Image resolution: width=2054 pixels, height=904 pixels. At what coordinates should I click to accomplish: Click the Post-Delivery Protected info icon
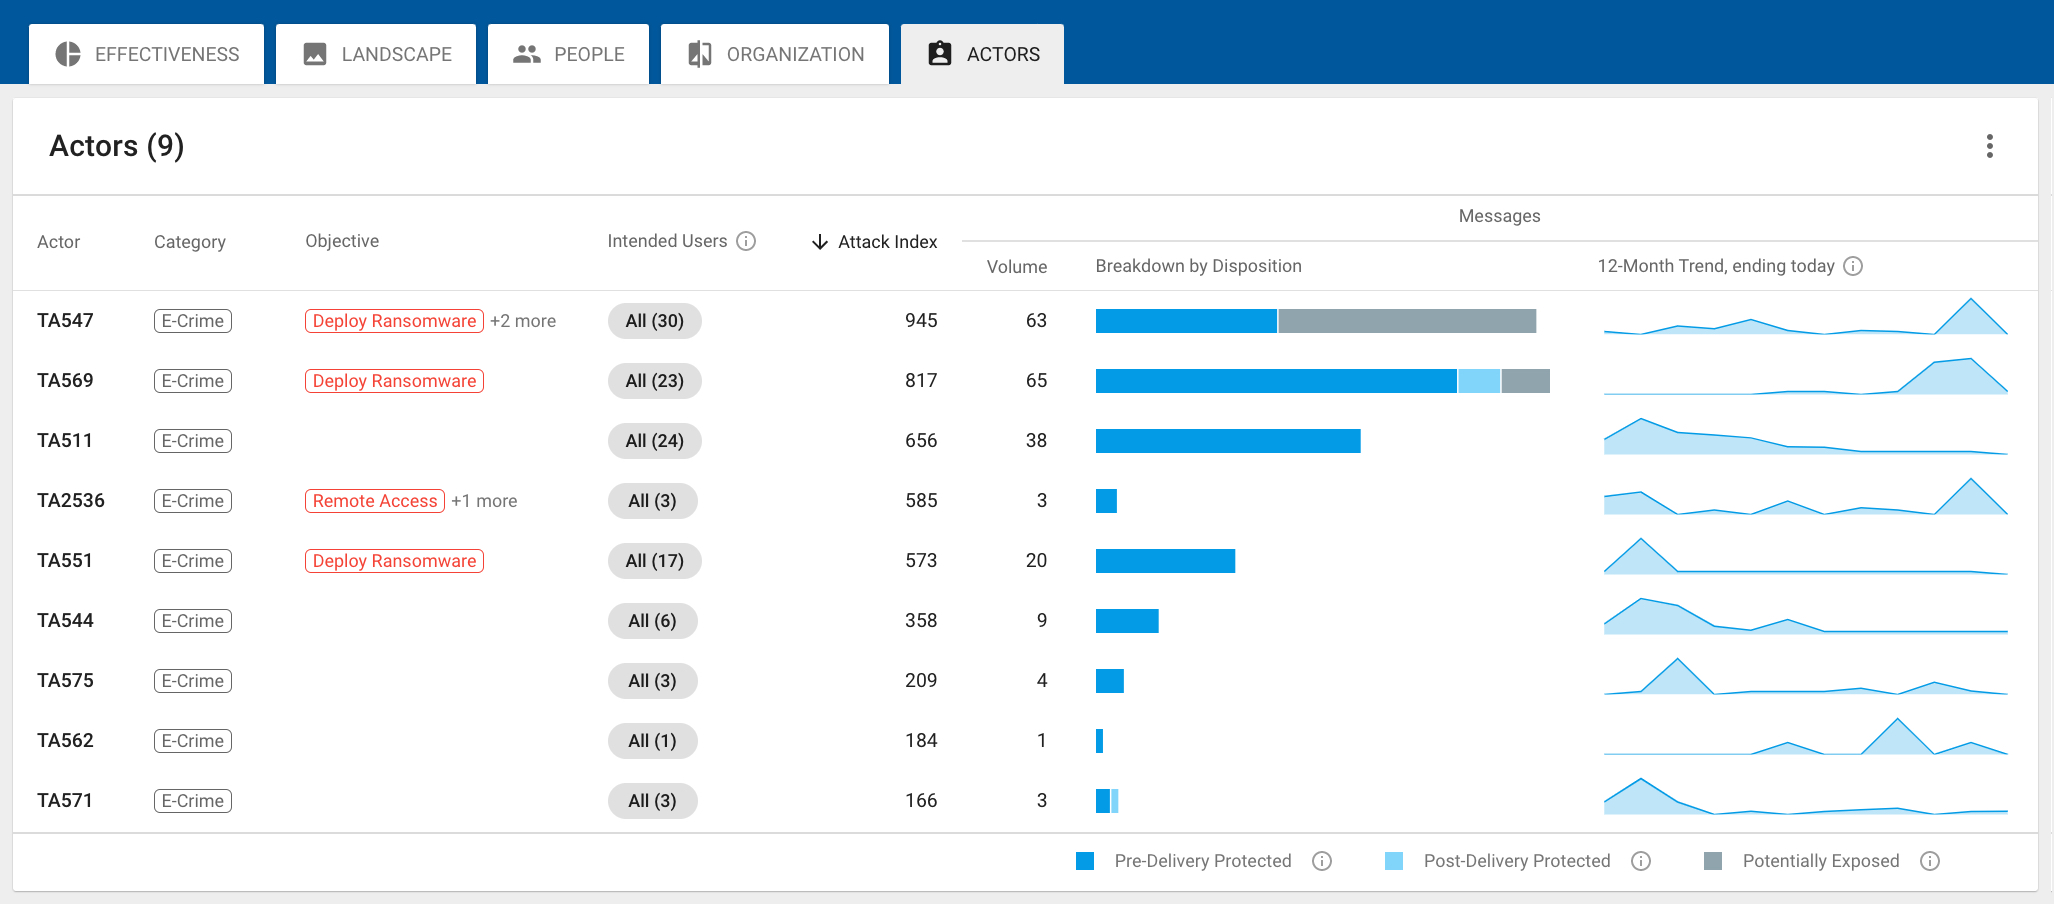click(x=1641, y=861)
